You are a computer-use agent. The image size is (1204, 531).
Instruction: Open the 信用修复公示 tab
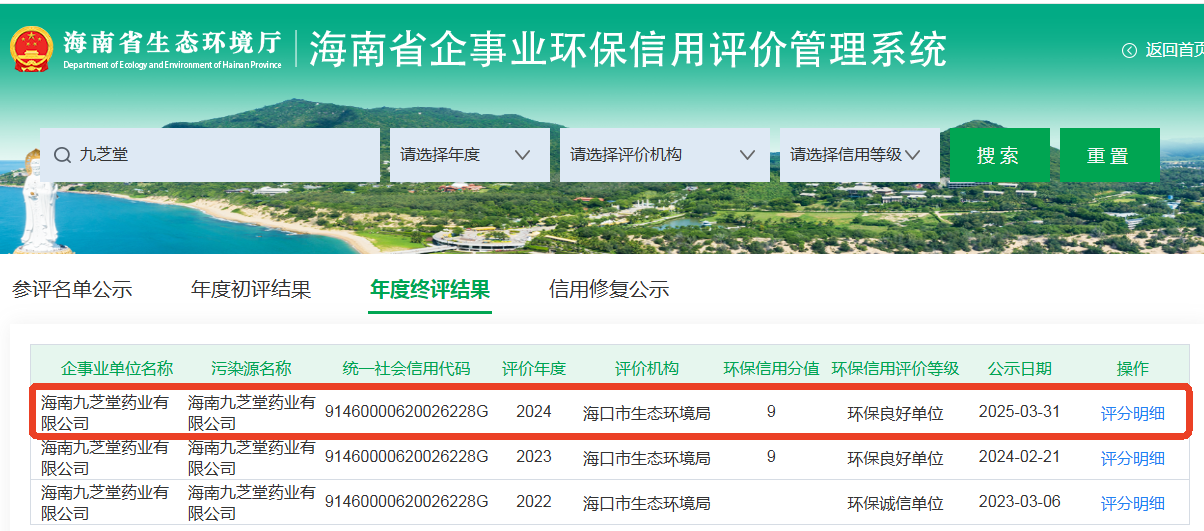(609, 290)
